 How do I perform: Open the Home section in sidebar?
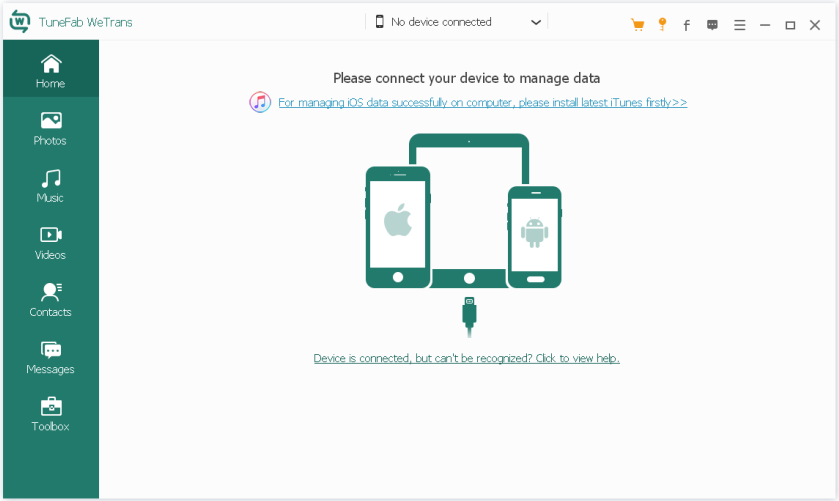point(50,70)
